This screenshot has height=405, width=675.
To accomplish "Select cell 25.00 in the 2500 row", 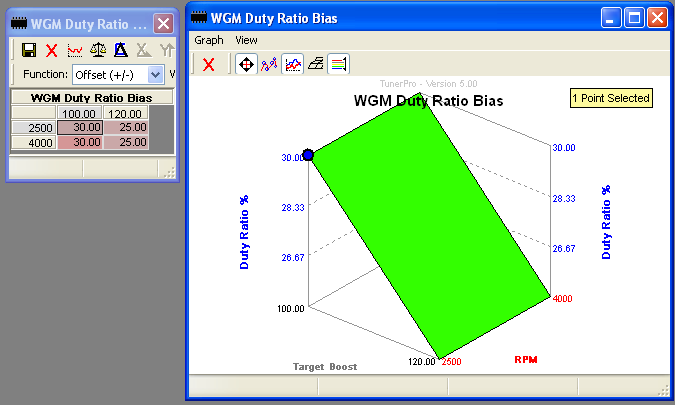I will pos(125,128).
